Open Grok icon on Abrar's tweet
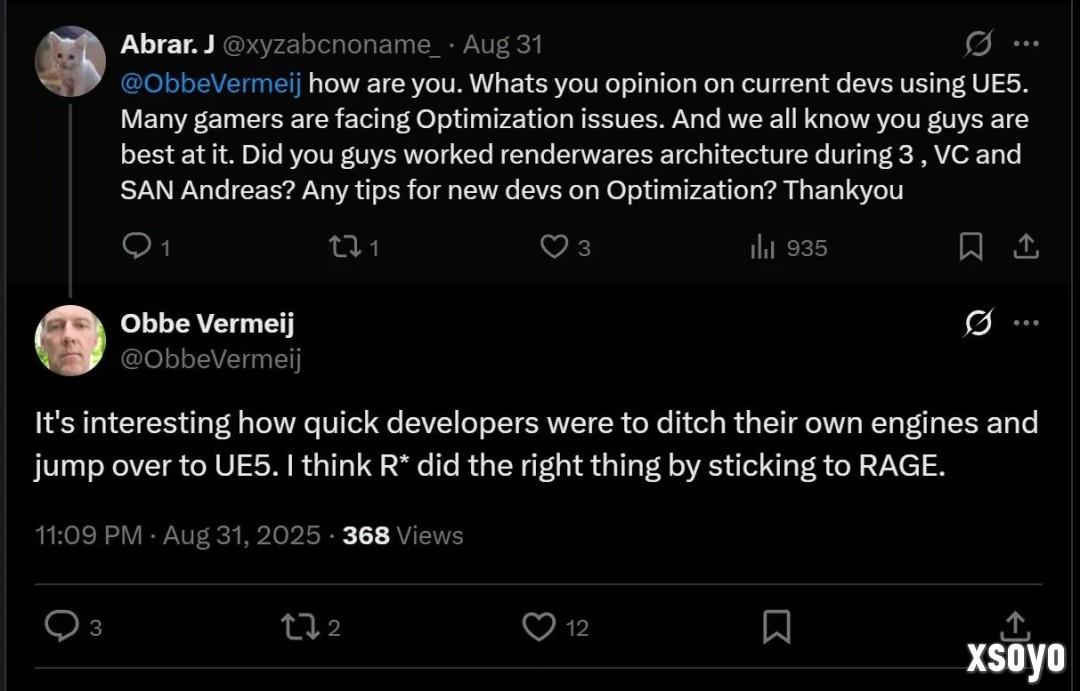This screenshot has width=1080, height=691. click(x=978, y=43)
